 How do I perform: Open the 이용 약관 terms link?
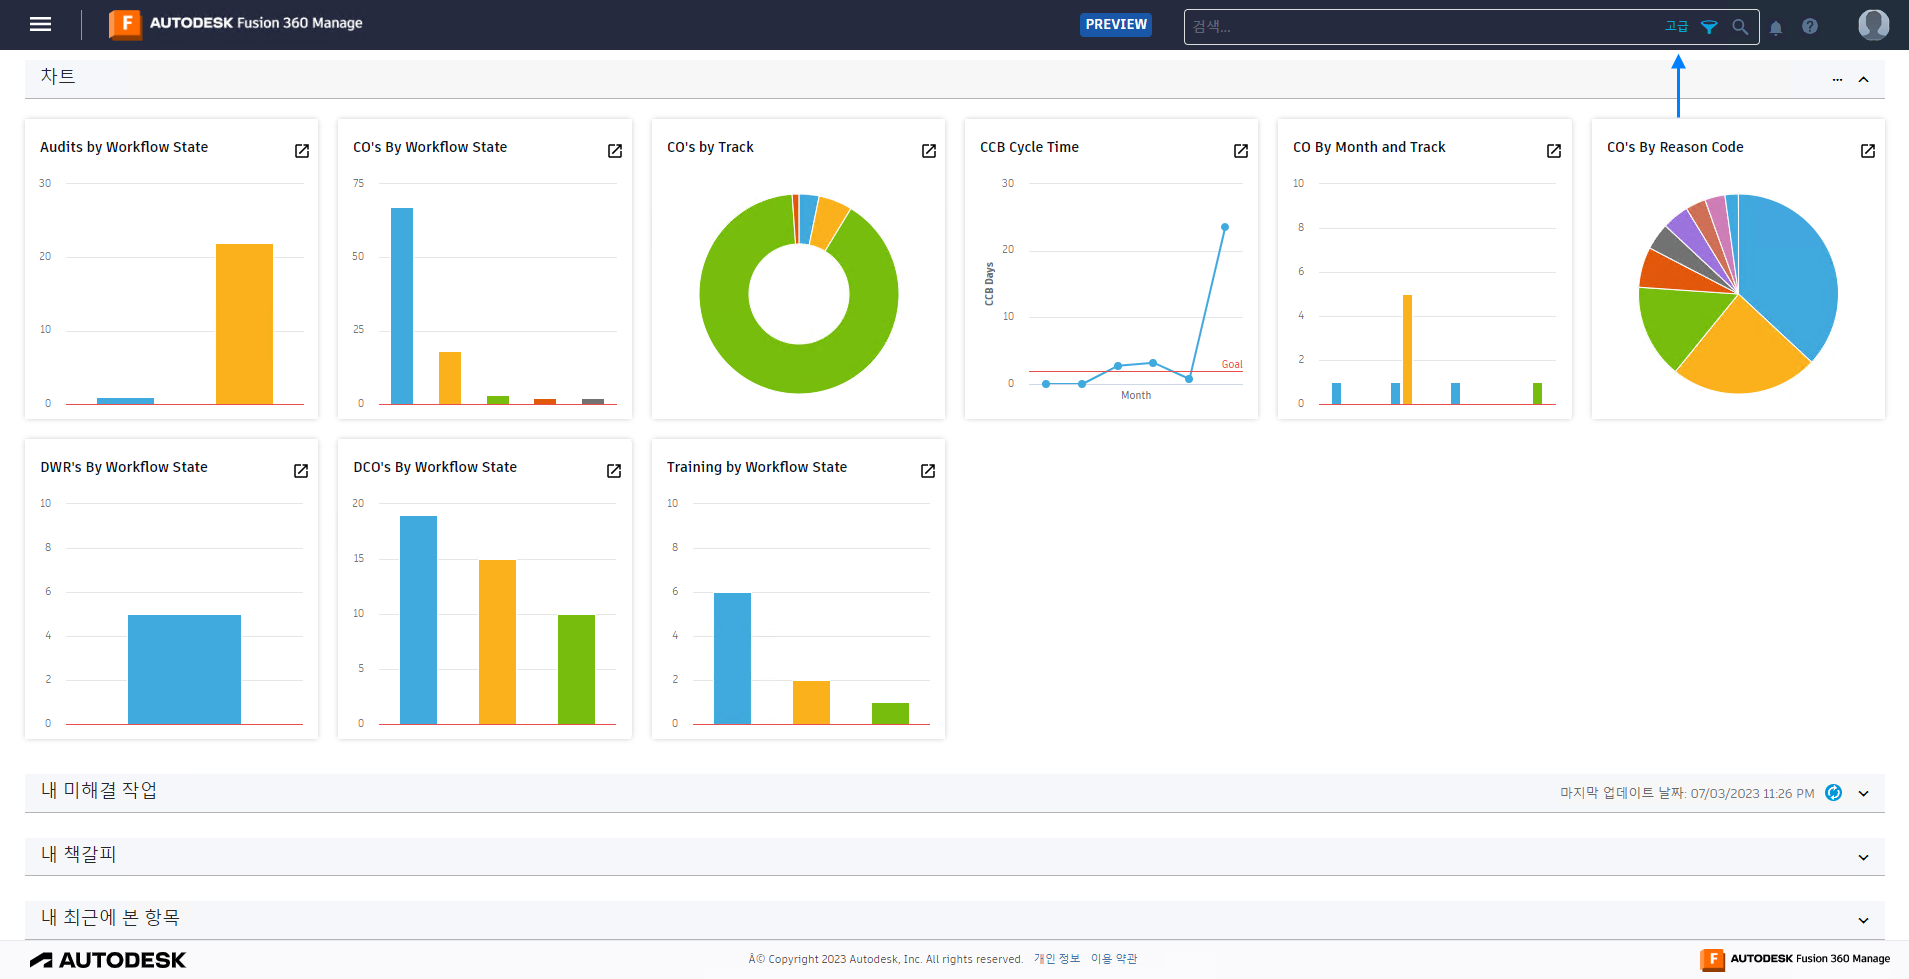1114,959
